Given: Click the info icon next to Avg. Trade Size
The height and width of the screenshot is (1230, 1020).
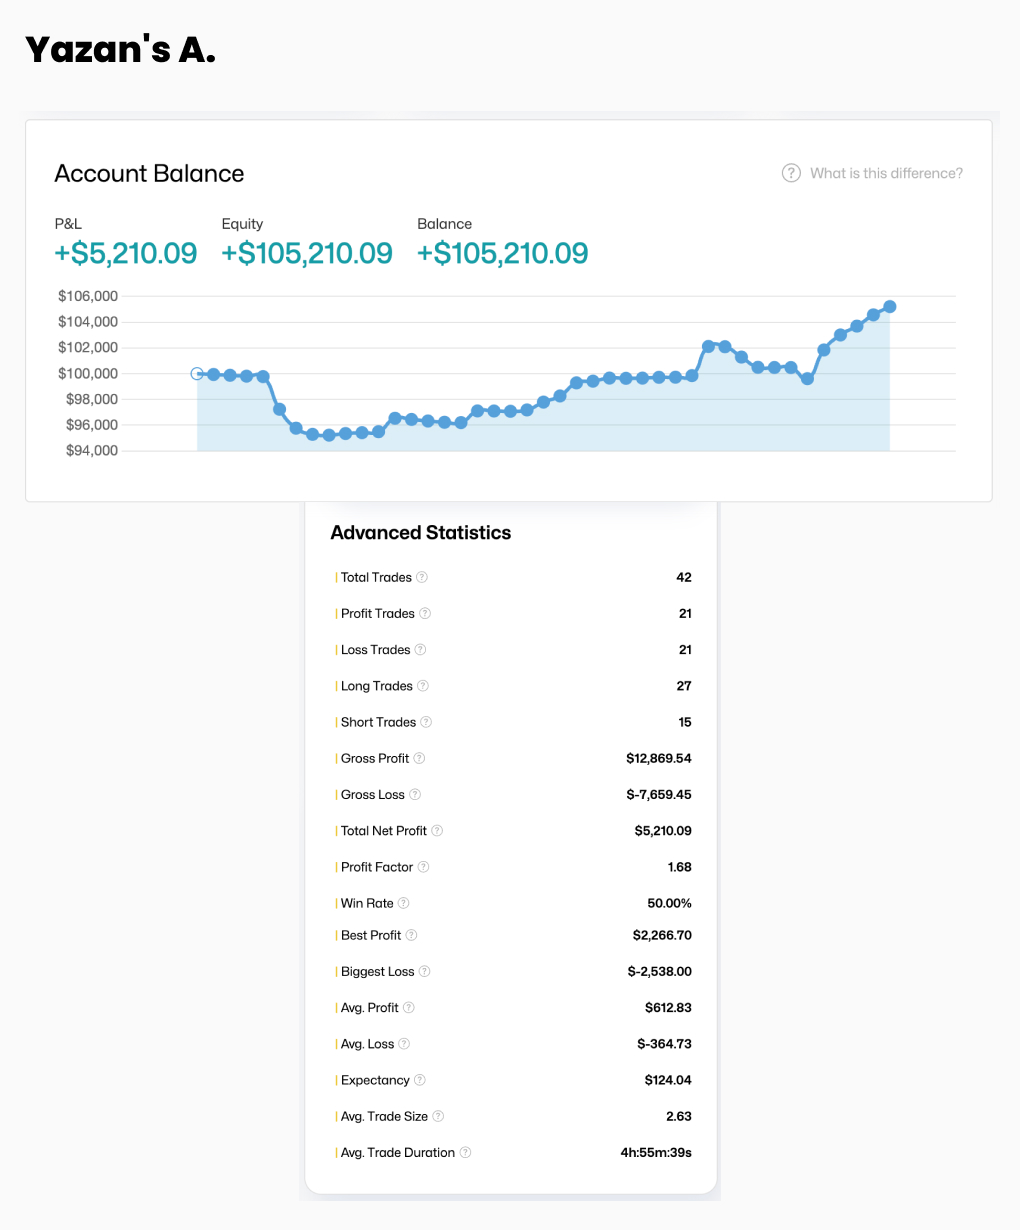Looking at the screenshot, I should (x=438, y=1116).
